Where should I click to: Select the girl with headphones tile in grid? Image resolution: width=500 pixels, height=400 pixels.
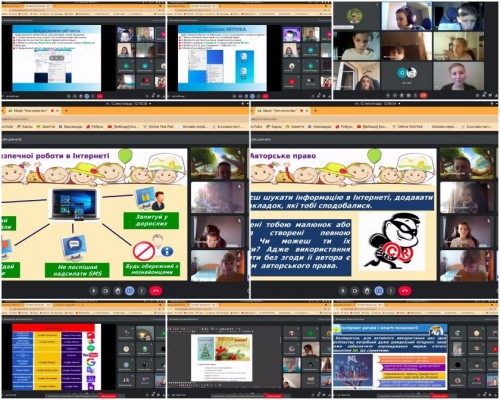(407, 17)
